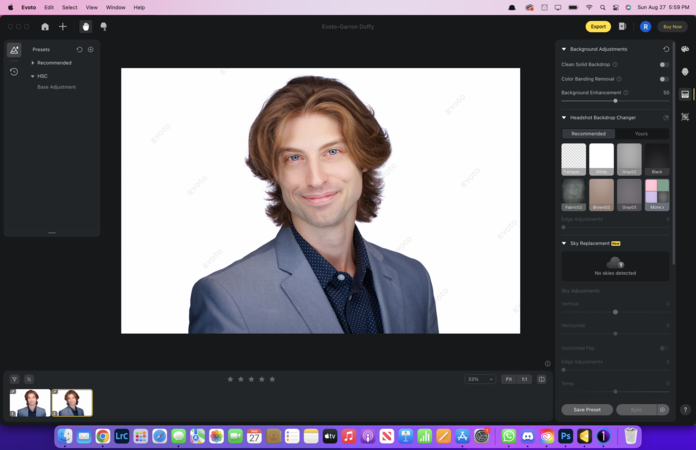696x450 pixels.
Task: Open the color adjustments palette icon
Action: click(685, 49)
